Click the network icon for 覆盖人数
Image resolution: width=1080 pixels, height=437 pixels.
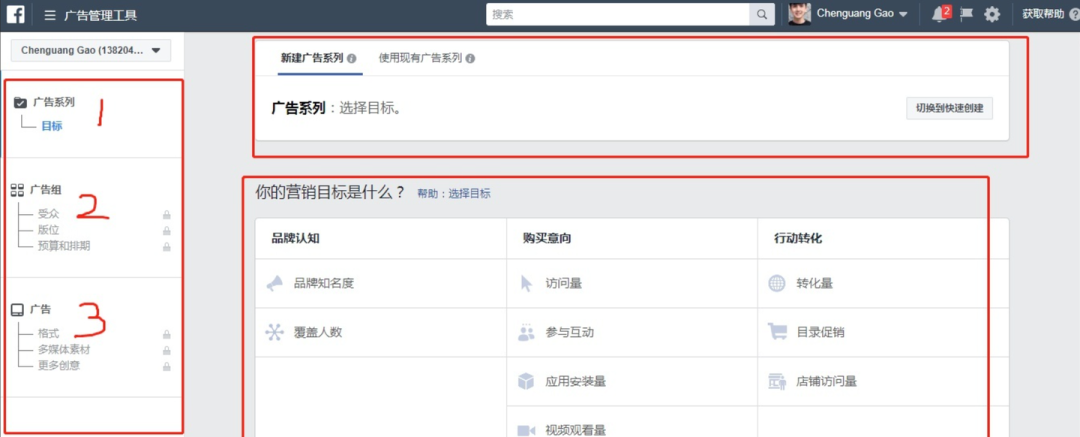(275, 332)
